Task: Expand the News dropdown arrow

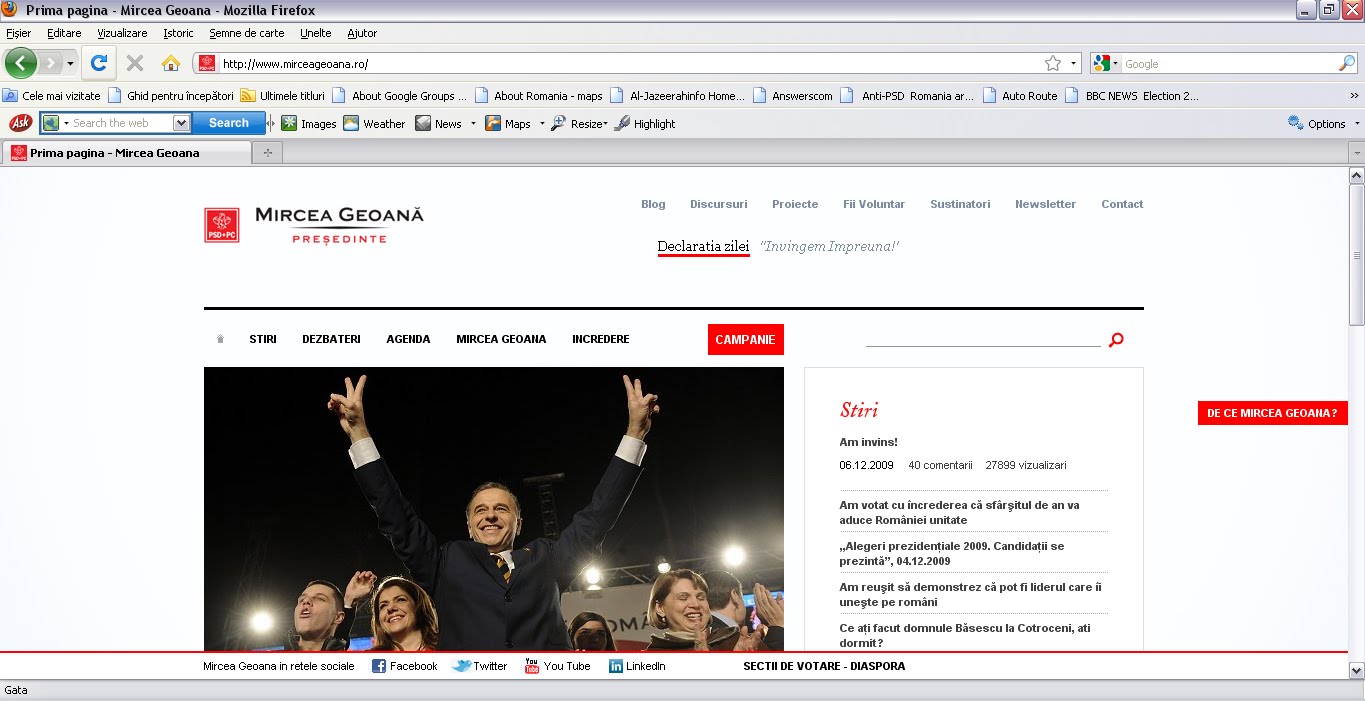Action: (473, 124)
